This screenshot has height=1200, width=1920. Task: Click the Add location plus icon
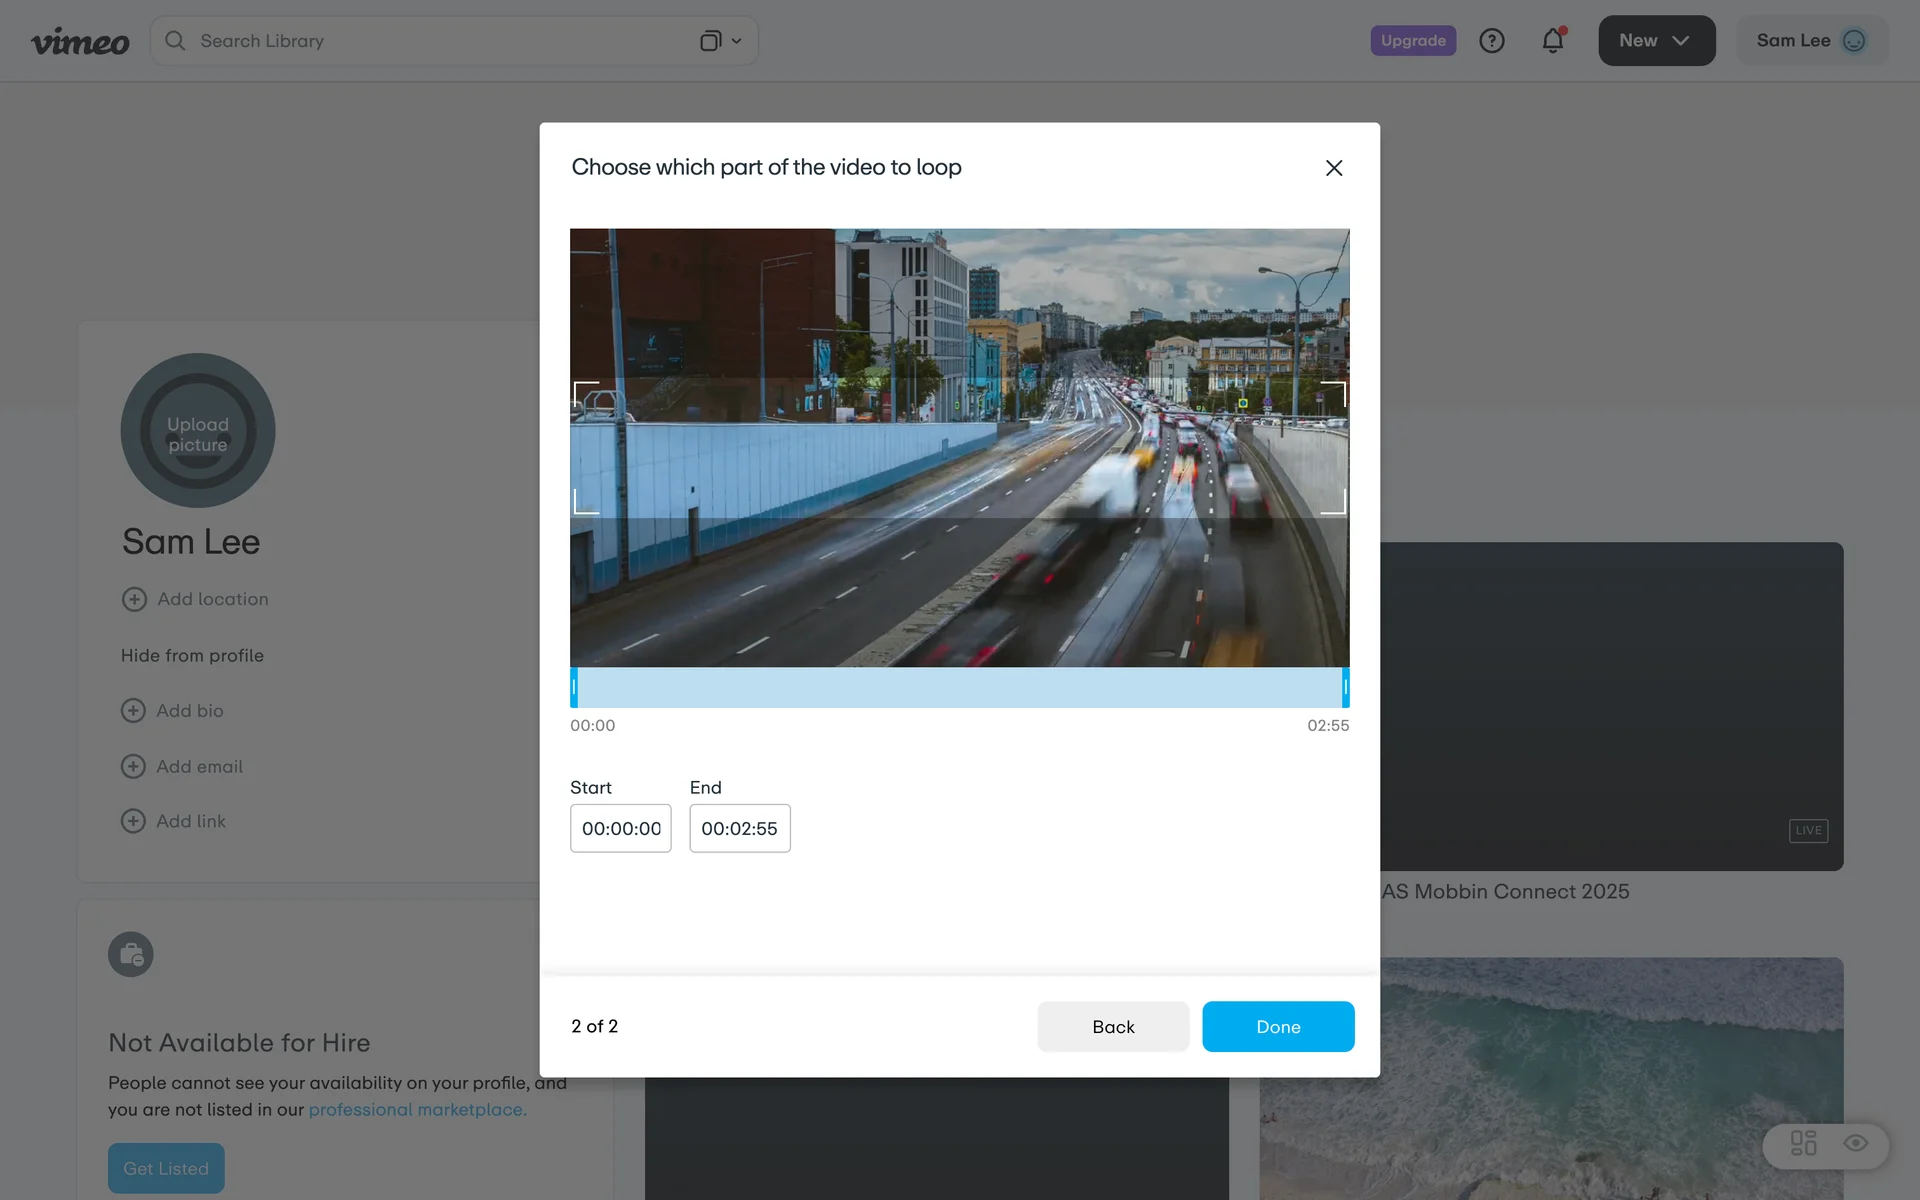134,599
